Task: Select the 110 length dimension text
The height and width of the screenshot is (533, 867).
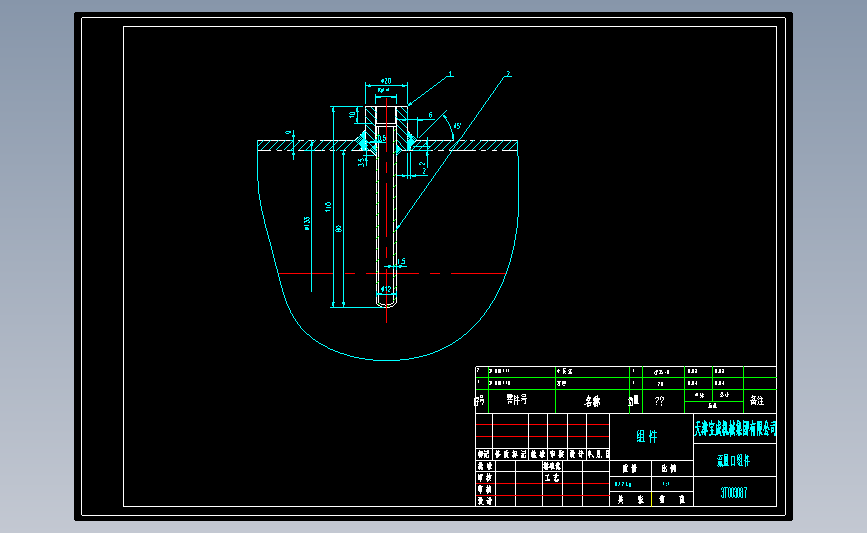Action: [x=328, y=207]
